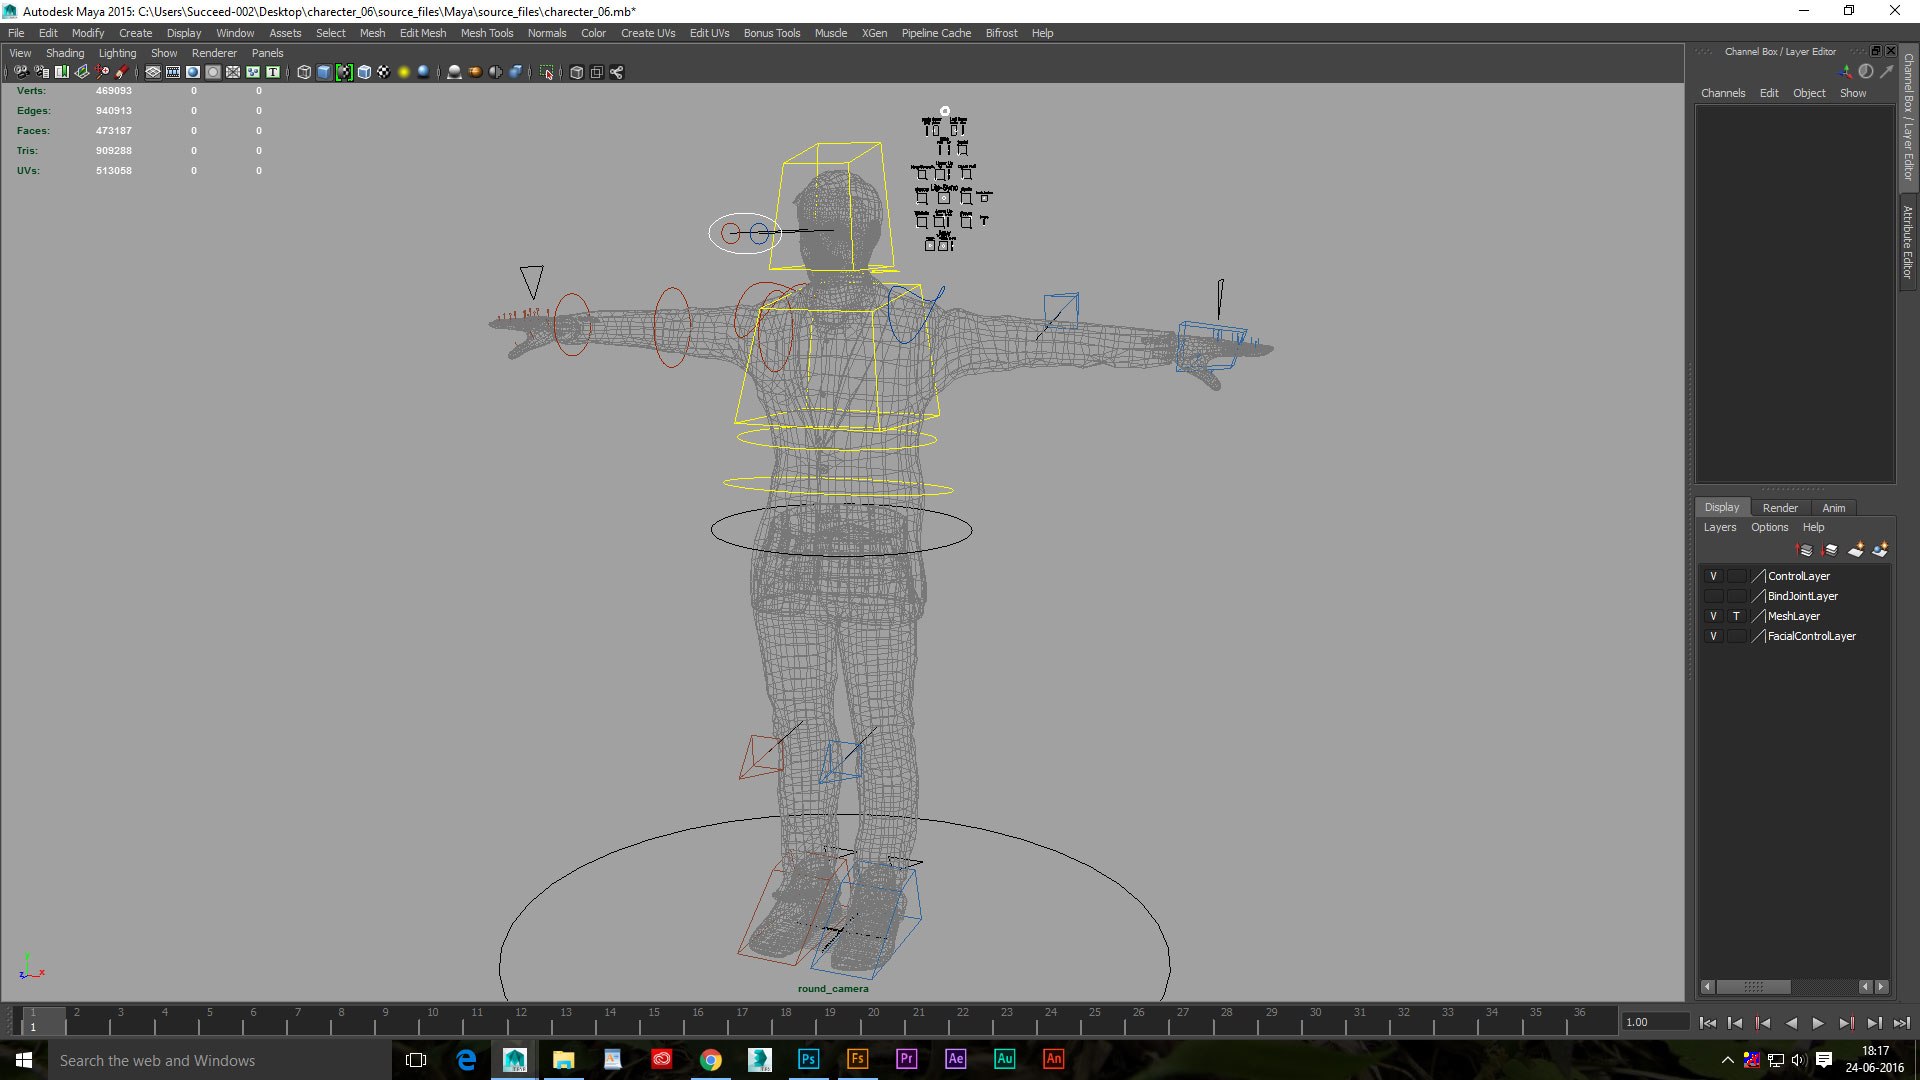Toggle visibility of ControlLayer

[x=1713, y=576]
